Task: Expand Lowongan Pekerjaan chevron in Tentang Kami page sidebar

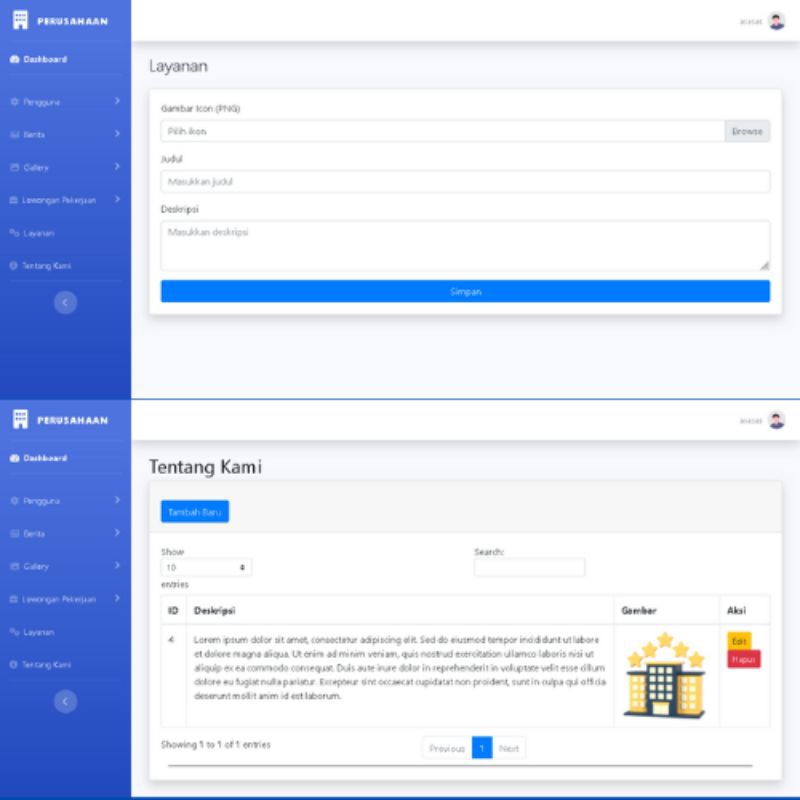Action: [x=117, y=598]
